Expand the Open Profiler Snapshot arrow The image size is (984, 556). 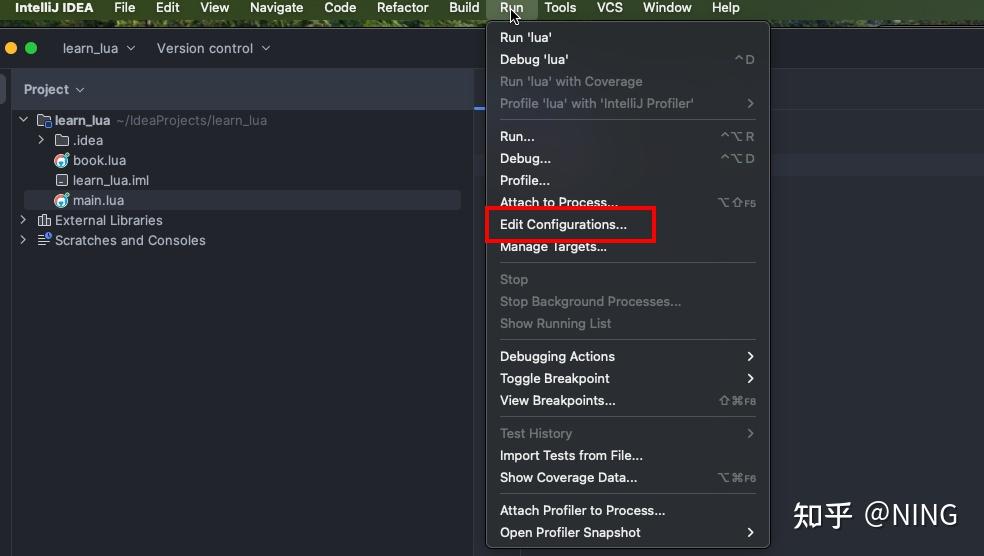[750, 533]
